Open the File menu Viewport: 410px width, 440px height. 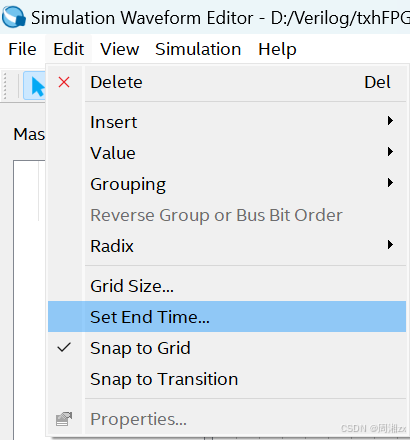(22, 49)
